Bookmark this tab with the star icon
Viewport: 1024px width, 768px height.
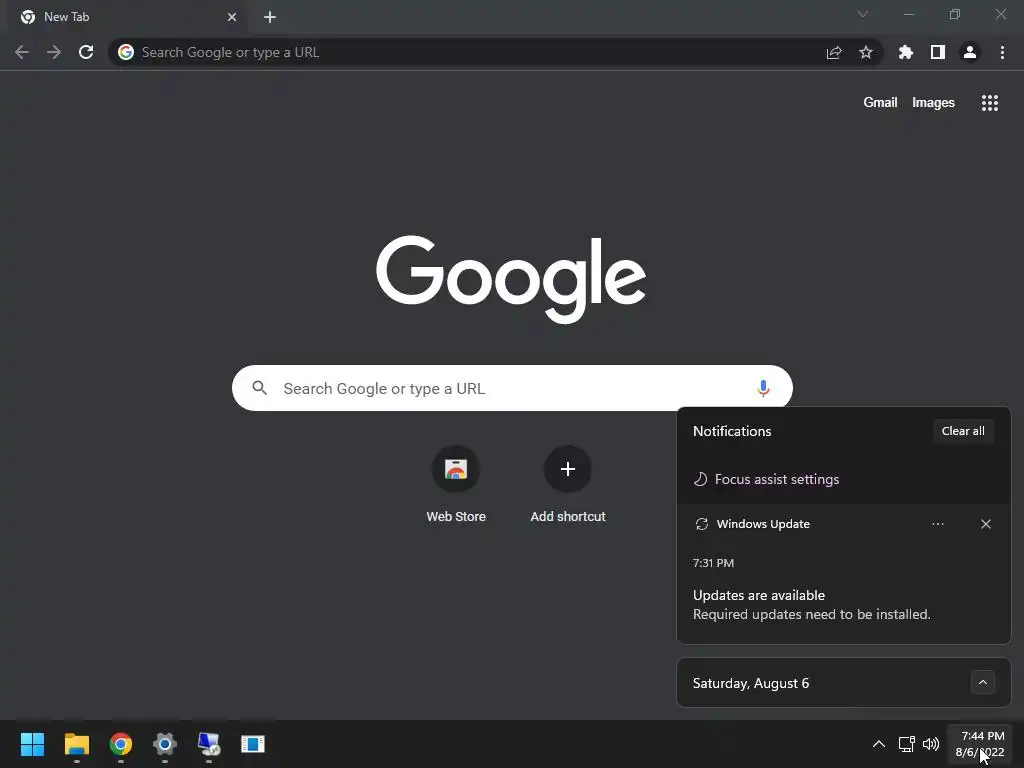[866, 52]
